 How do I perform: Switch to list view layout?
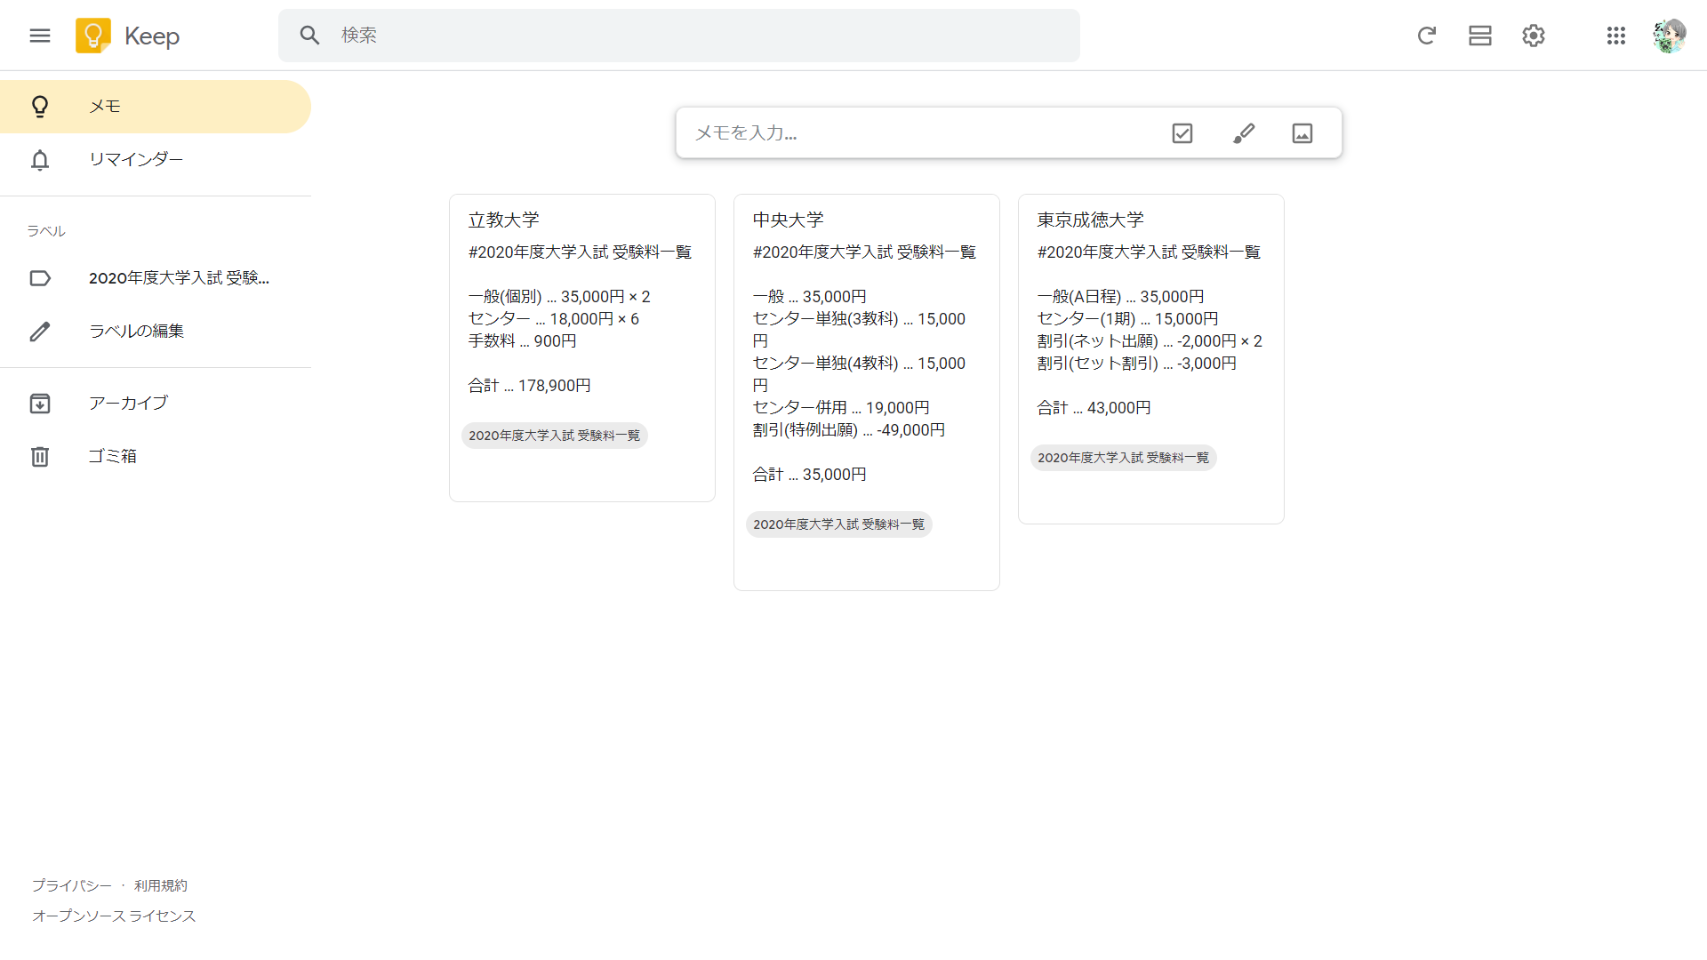(x=1480, y=36)
